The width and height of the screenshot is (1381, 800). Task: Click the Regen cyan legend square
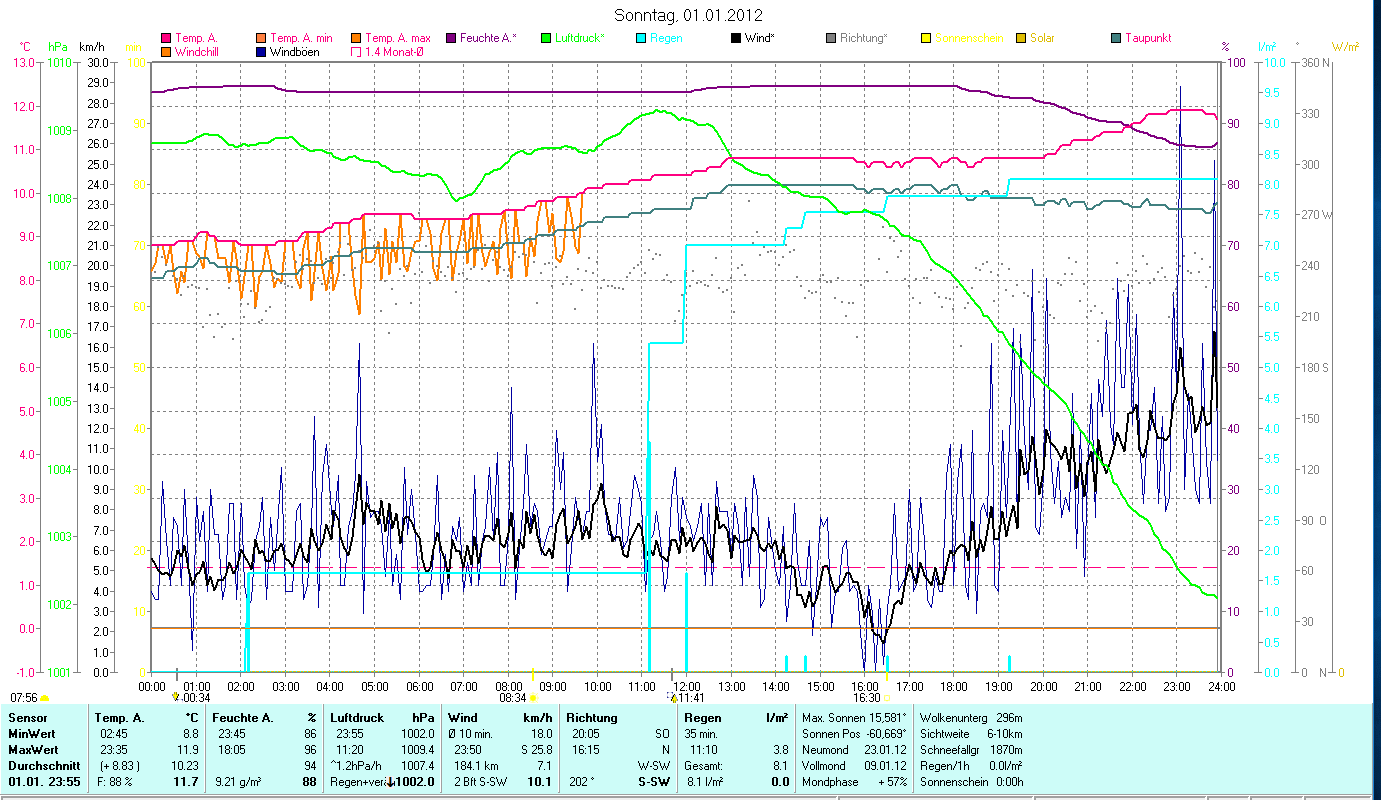[x=642, y=38]
